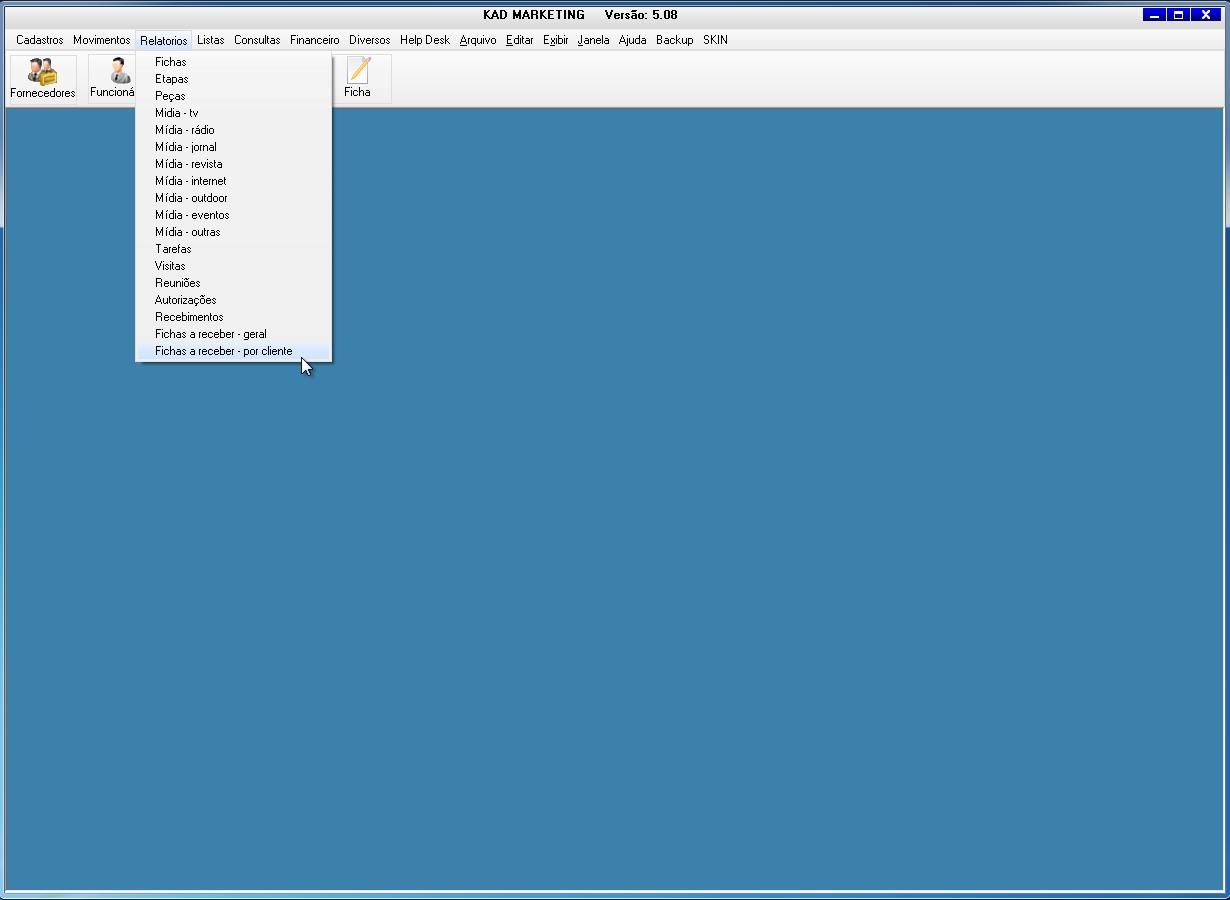Open the Cadastros menu
The height and width of the screenshot is (900, 1230).
(40, 40)
